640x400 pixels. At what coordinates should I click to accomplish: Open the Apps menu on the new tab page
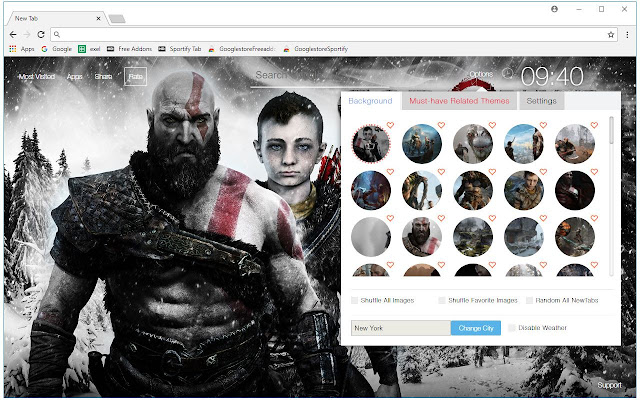(x=75, y=76)
